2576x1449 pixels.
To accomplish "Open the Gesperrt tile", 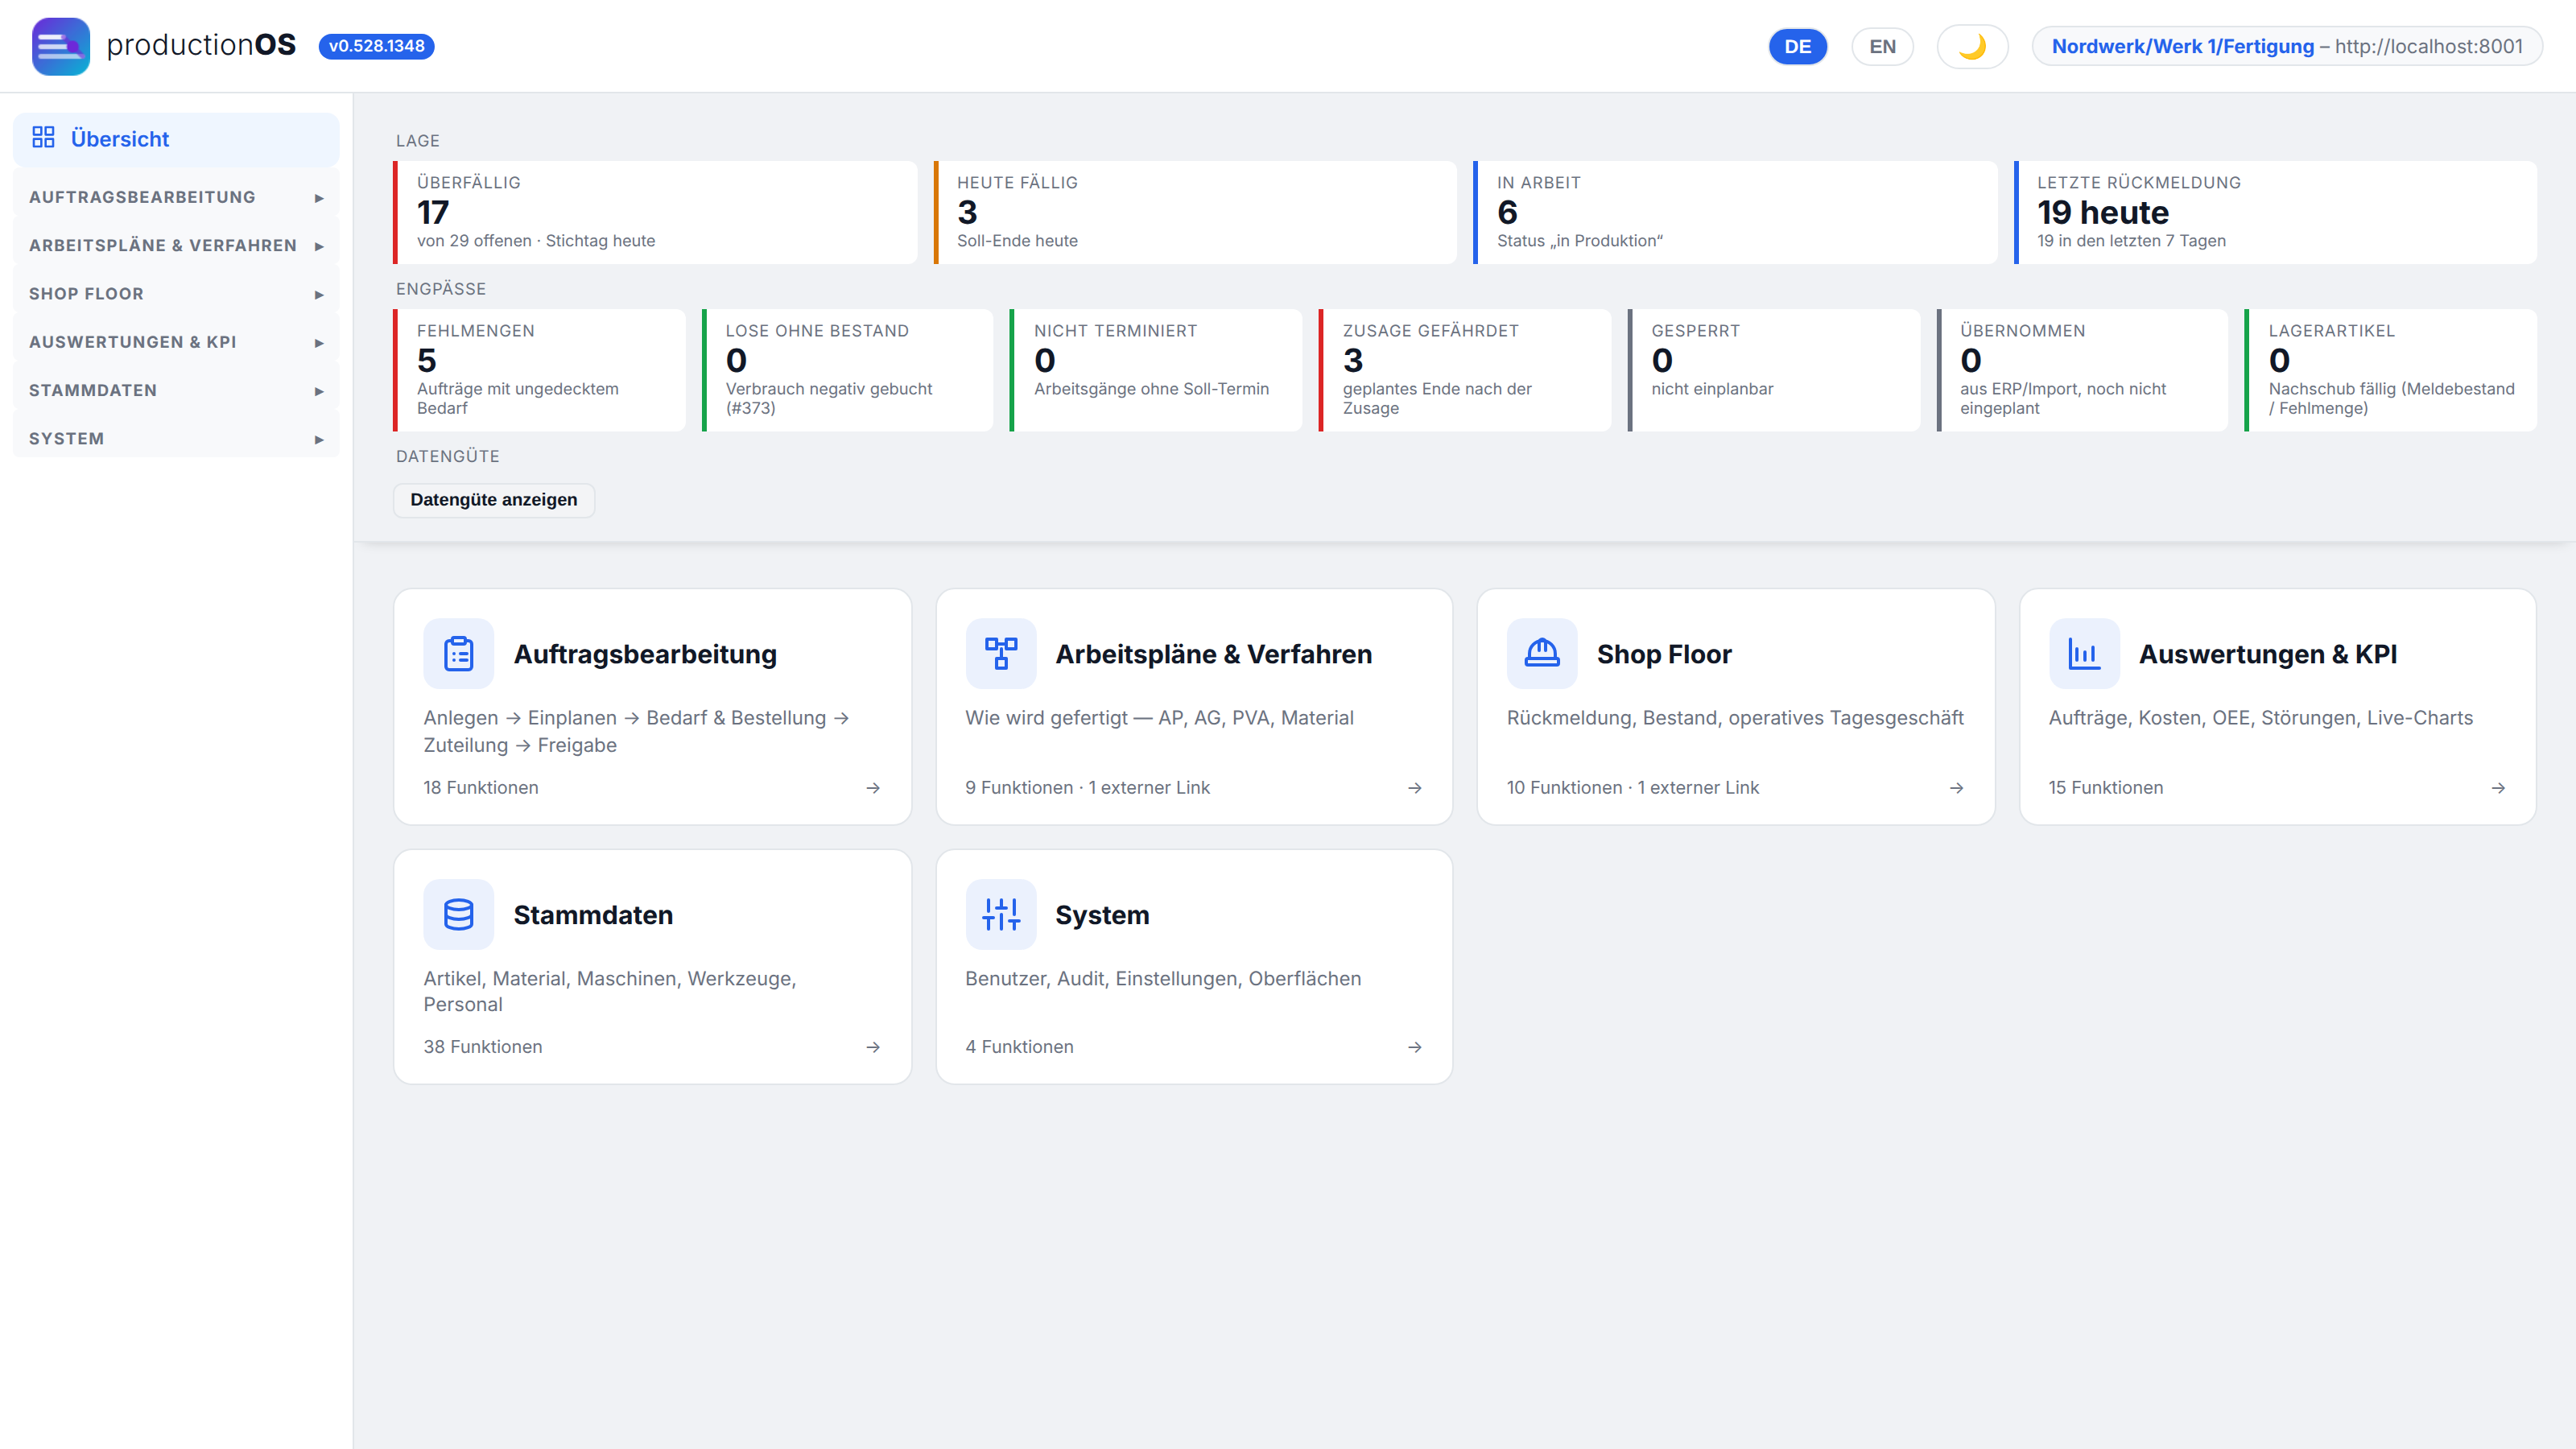I will tap(1774, 370).
